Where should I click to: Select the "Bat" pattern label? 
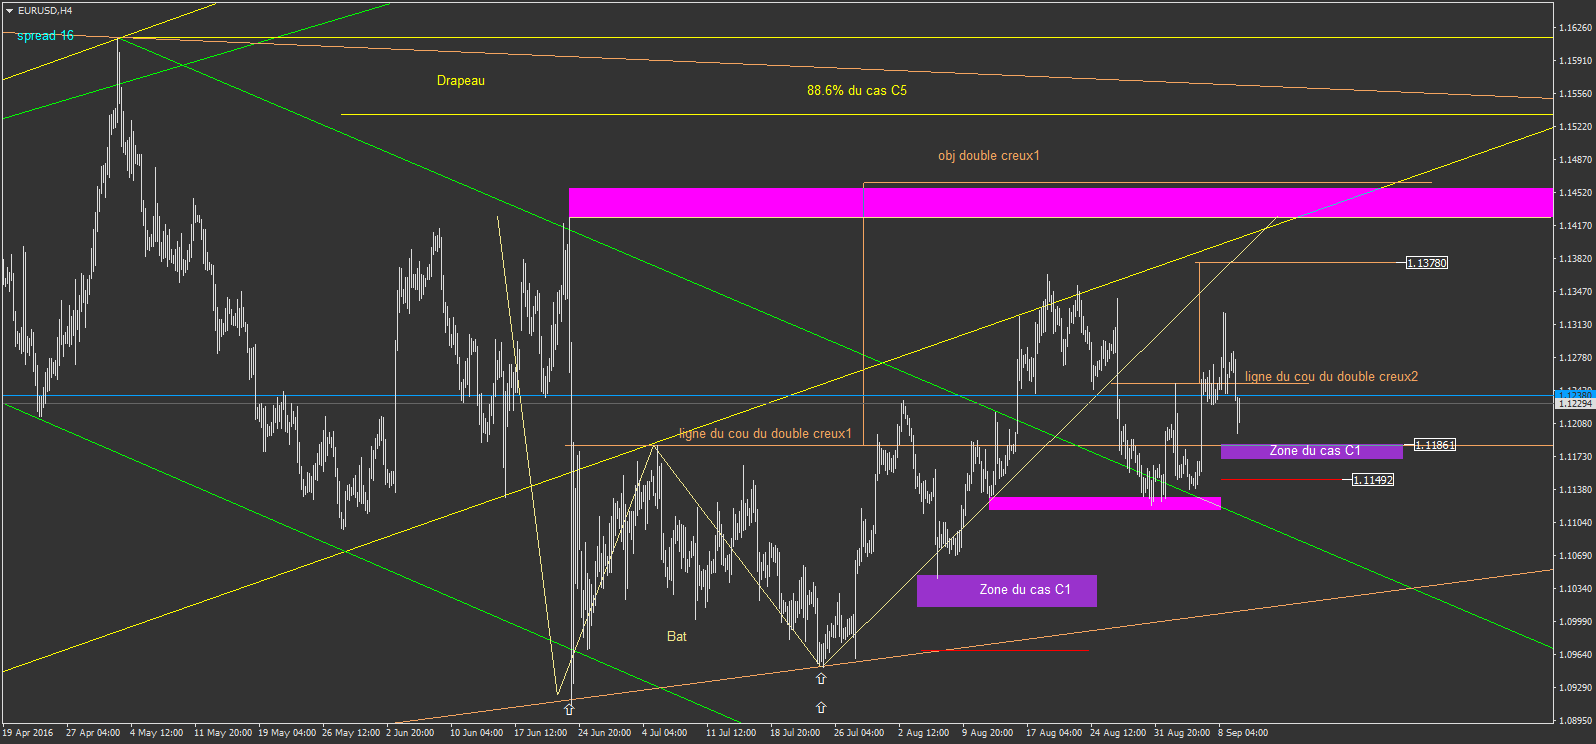pos(677,637)
